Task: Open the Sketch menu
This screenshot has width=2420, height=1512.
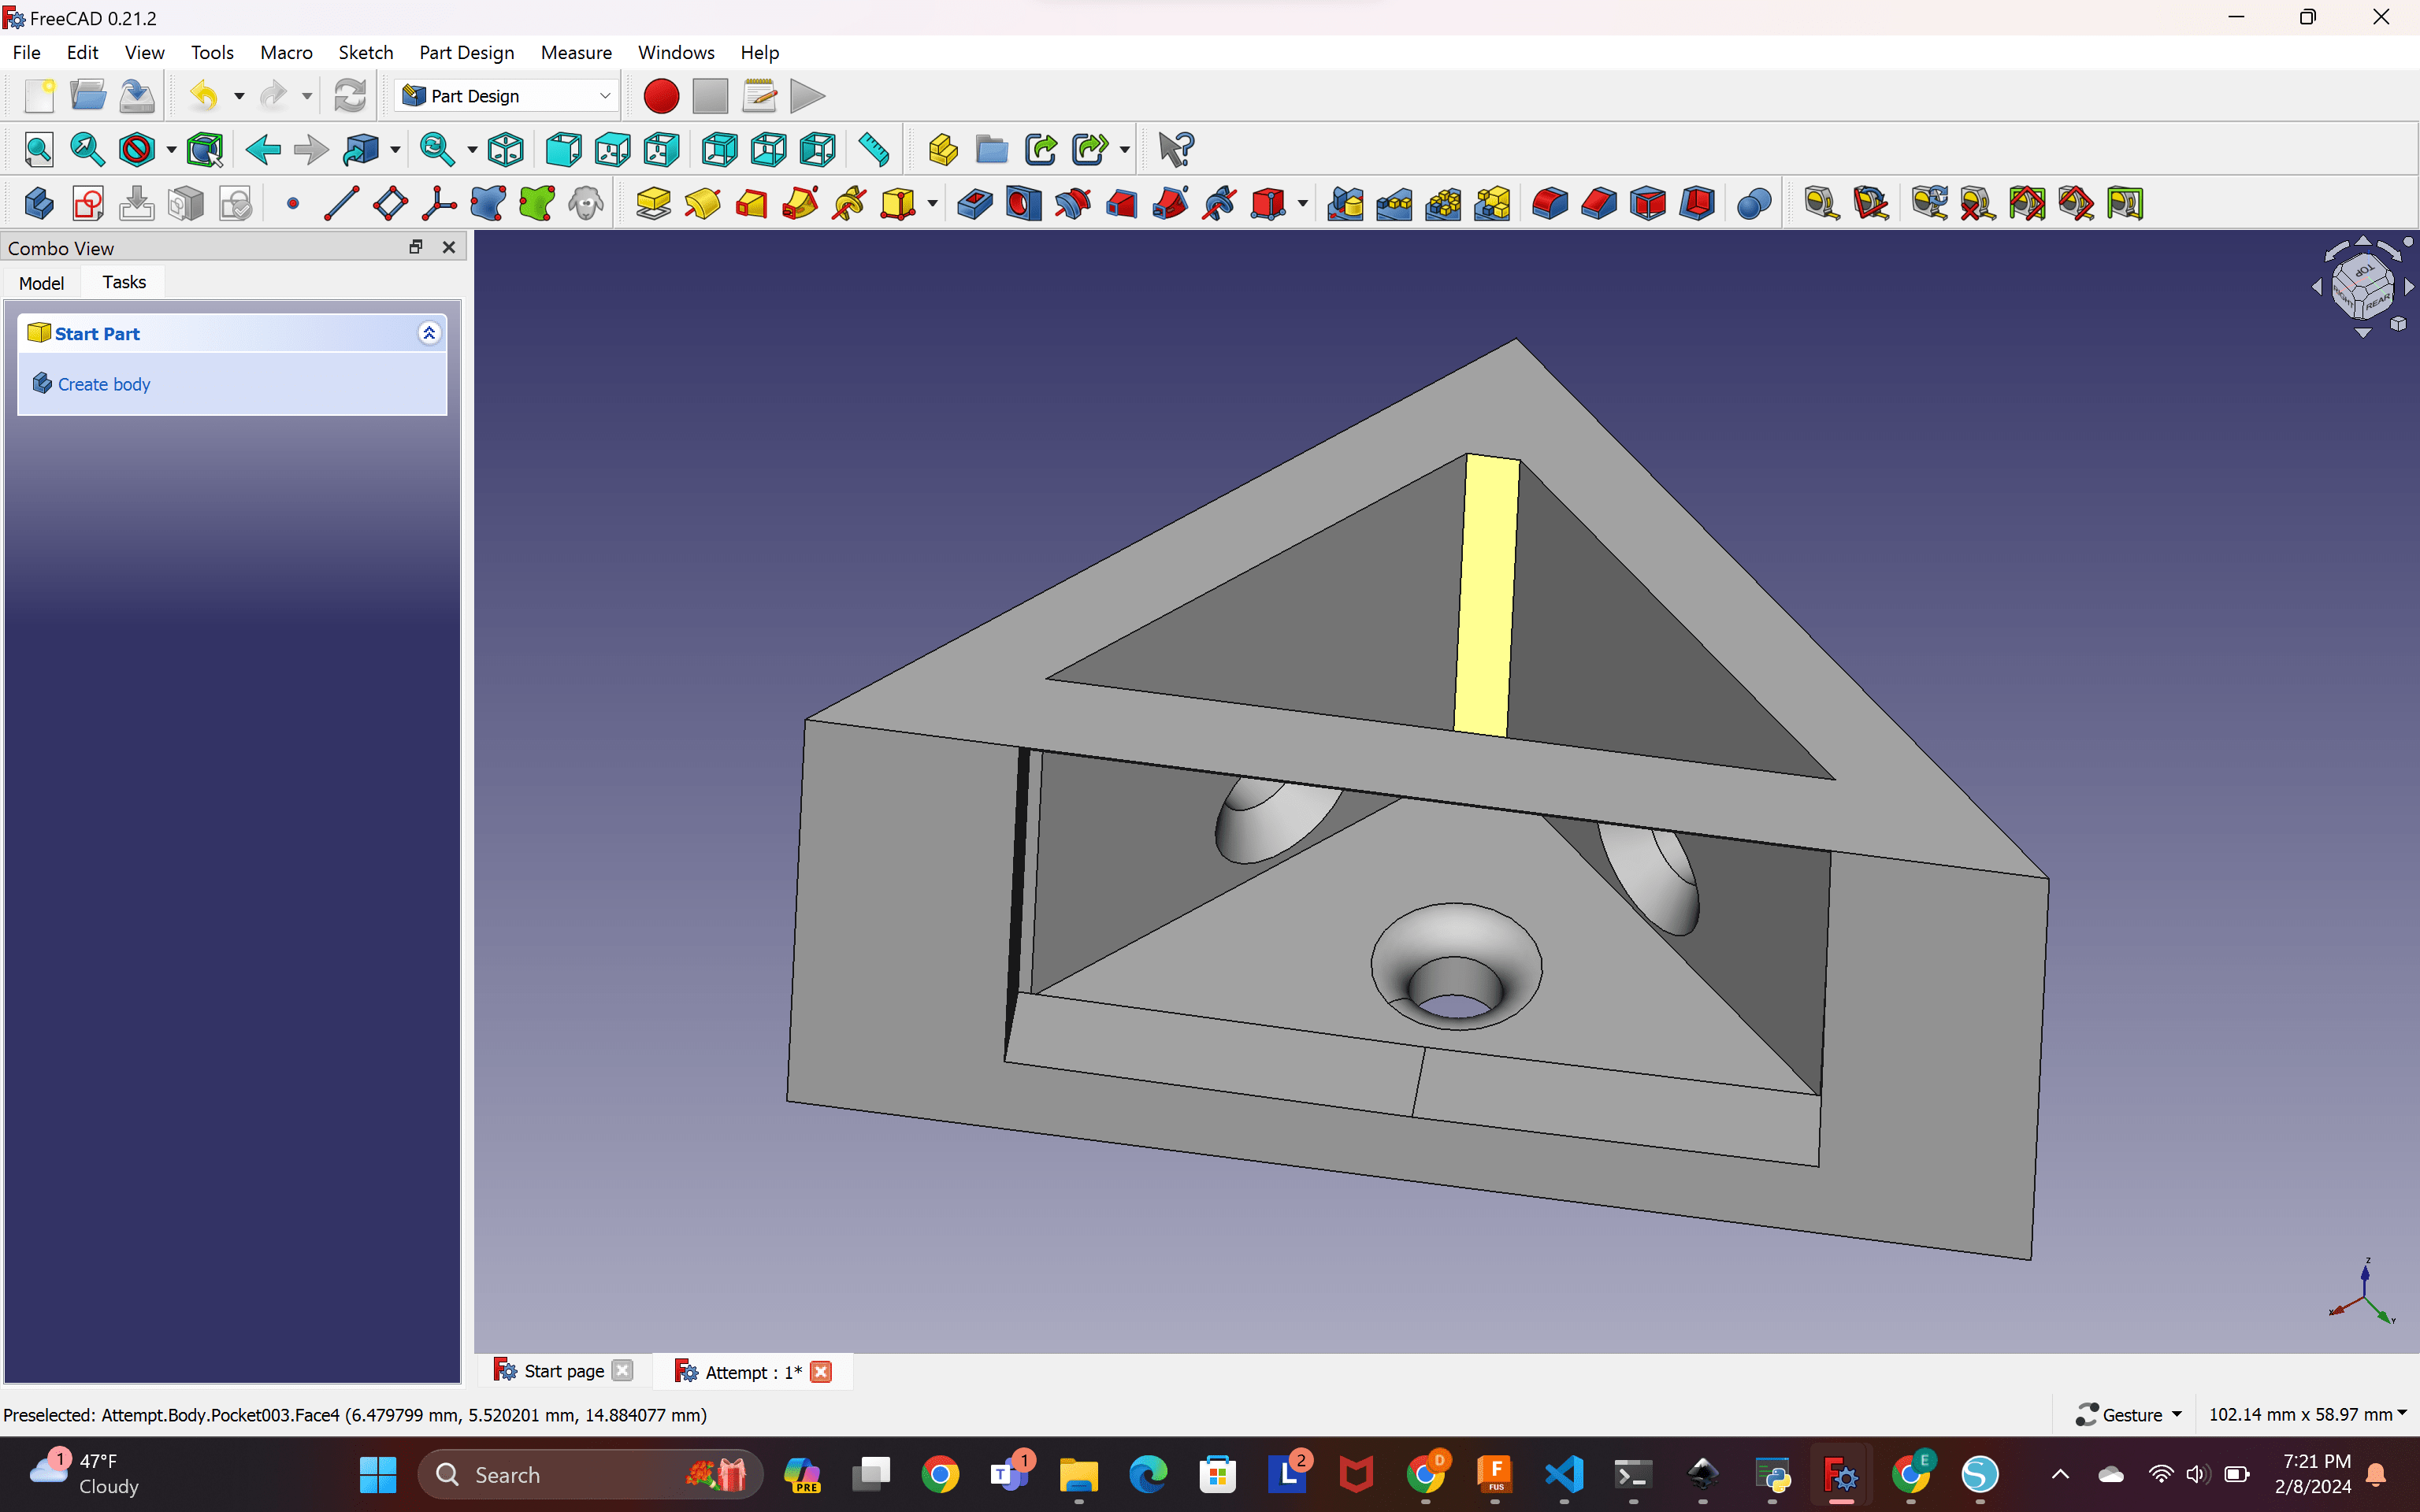Action: pyautogui.click(x=365, y=52)
